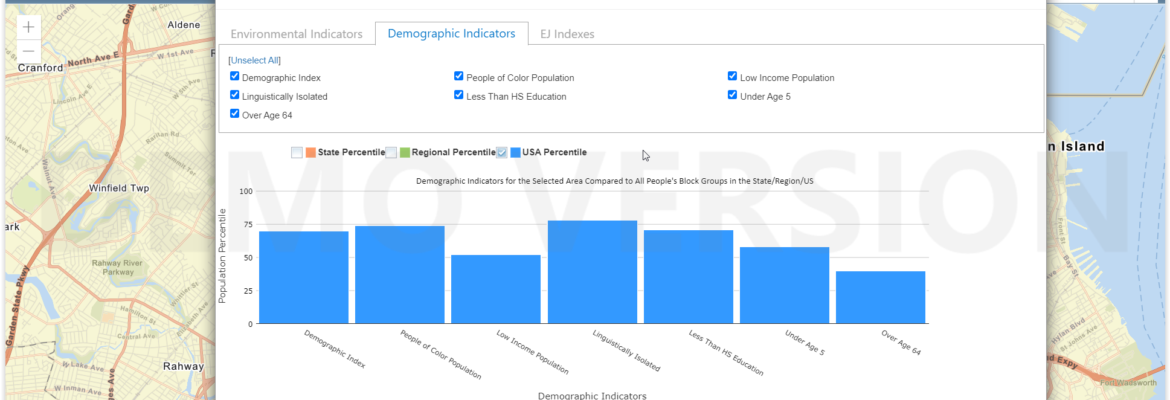1170x400 pixels.
Task: Click the orange State Percentile swatch
Action: [311, 152]
